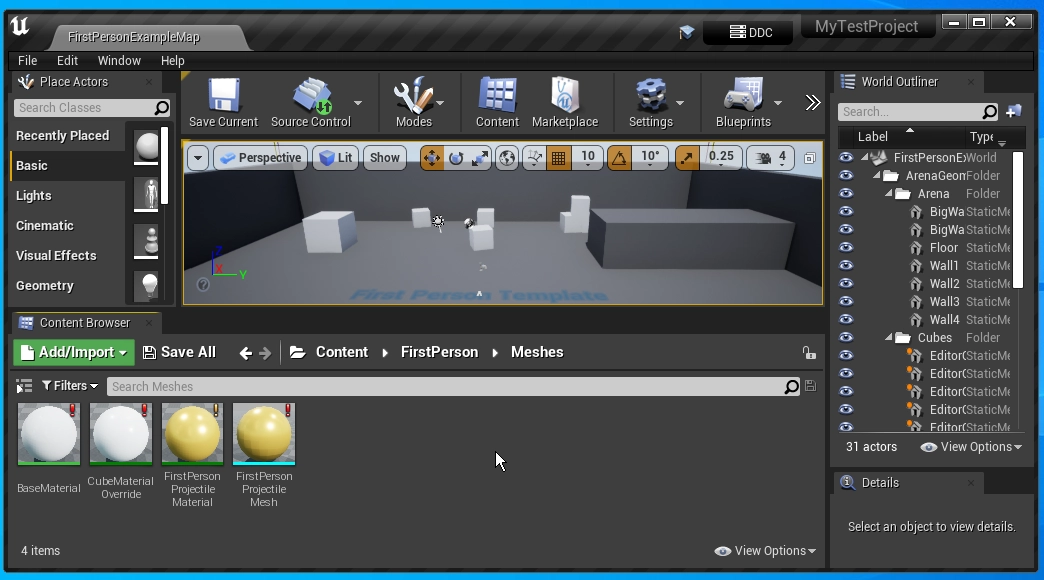1044x580 pixels.
Task: Click the Unreal Engine logo icon
Action: pos(20,26)
